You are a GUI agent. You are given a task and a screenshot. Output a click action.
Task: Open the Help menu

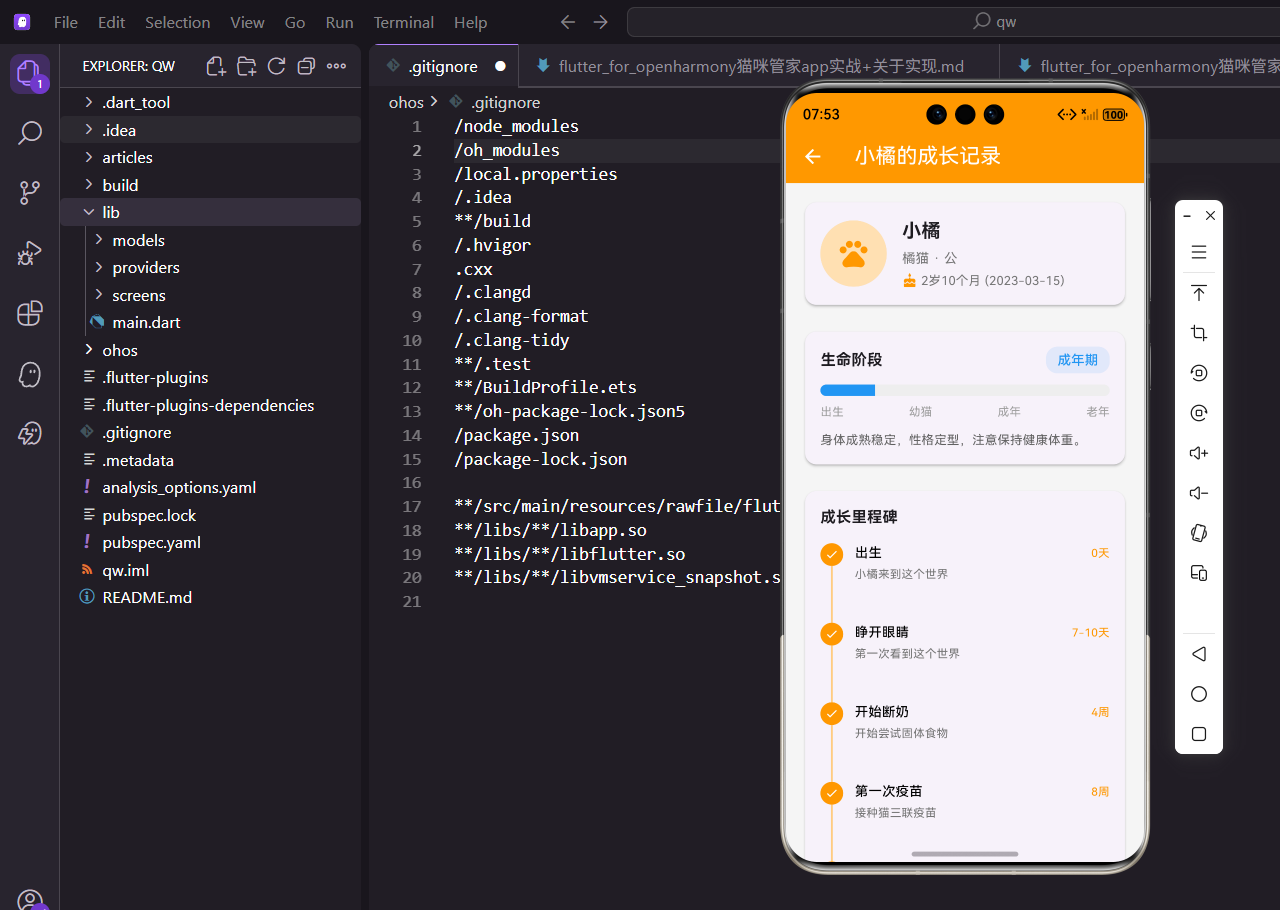pyautogui.click(x=470, y=22)
